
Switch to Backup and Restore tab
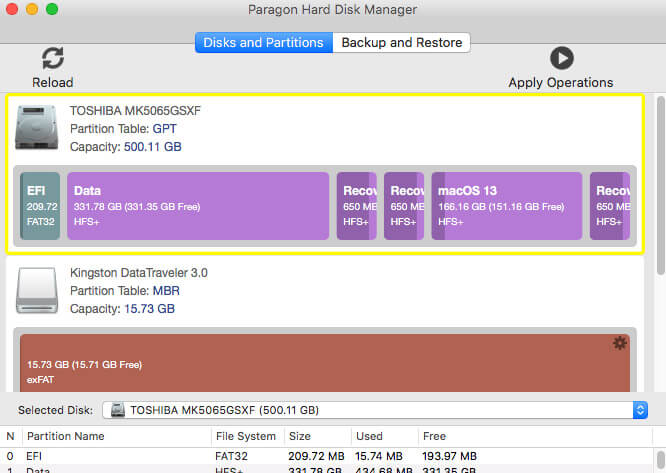401,43
